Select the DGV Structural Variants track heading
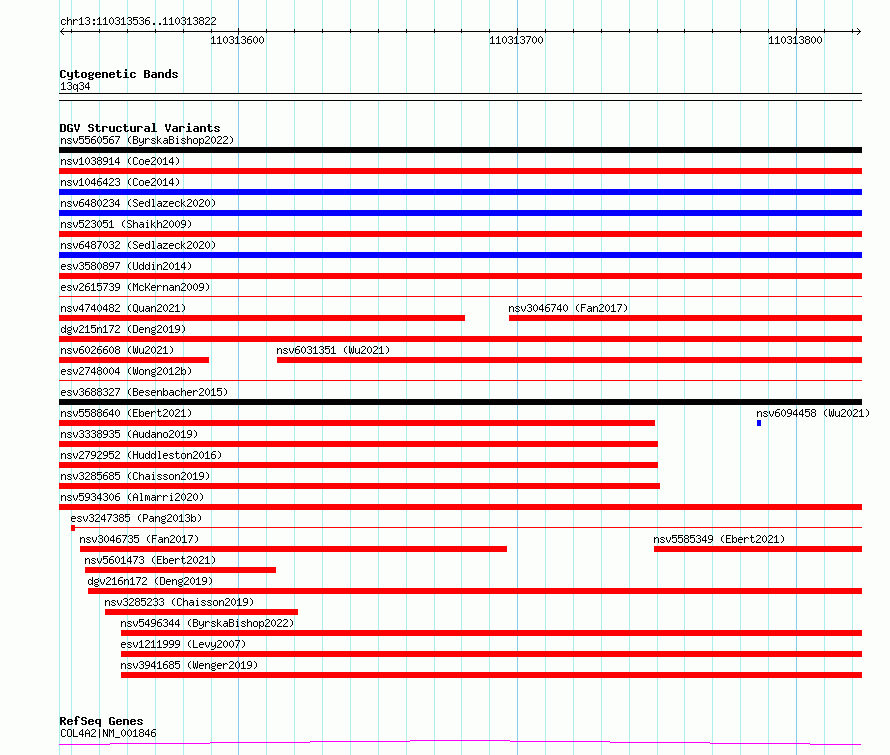 [x=140, y=128]
